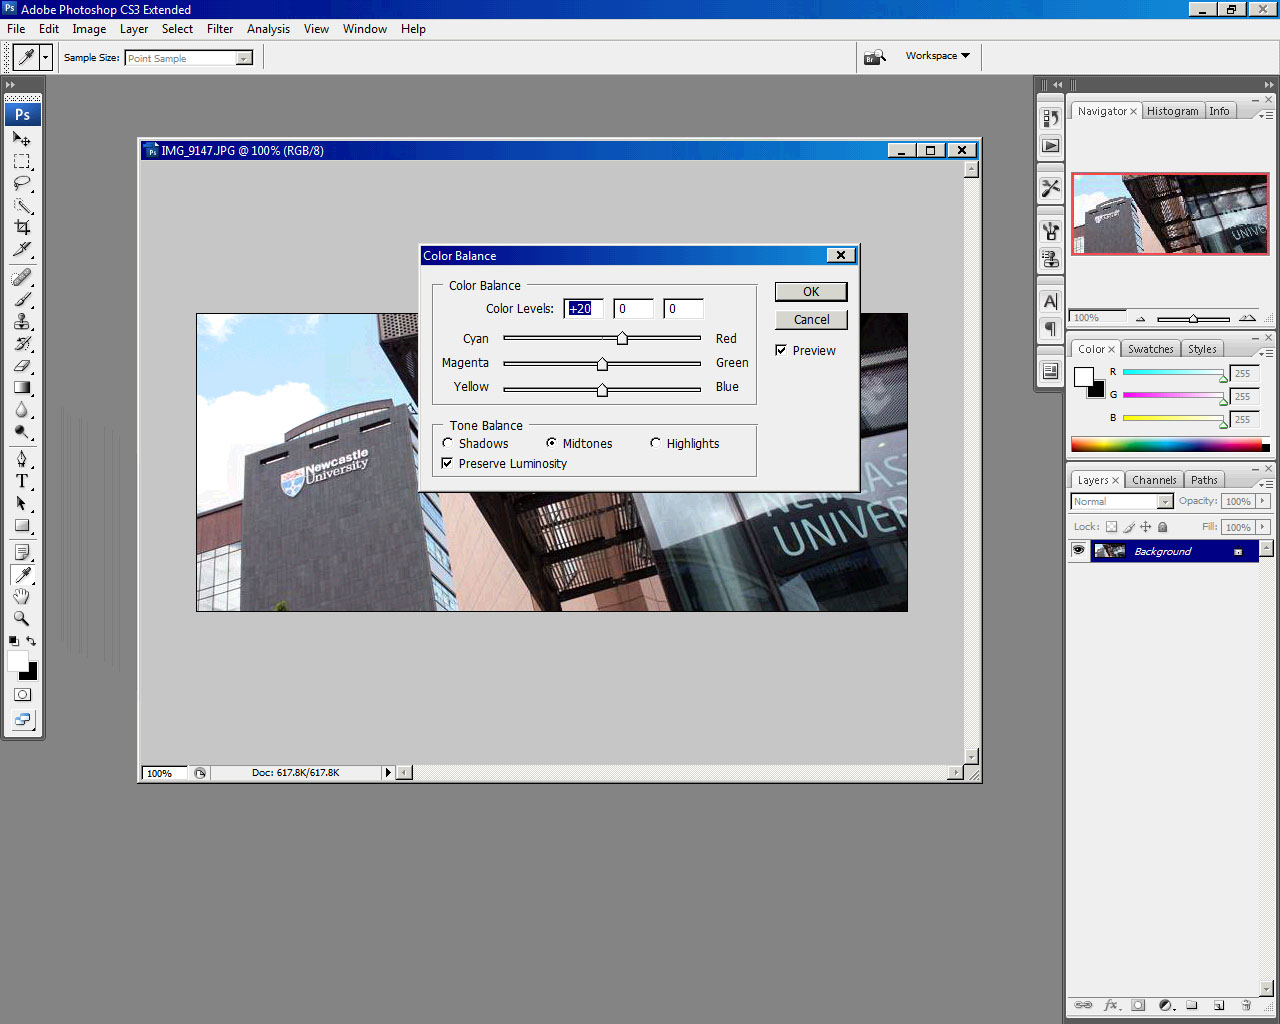Select the Zoom tool in toolbox
The width and height of the screenshot is (1280, 1024).
22,619
